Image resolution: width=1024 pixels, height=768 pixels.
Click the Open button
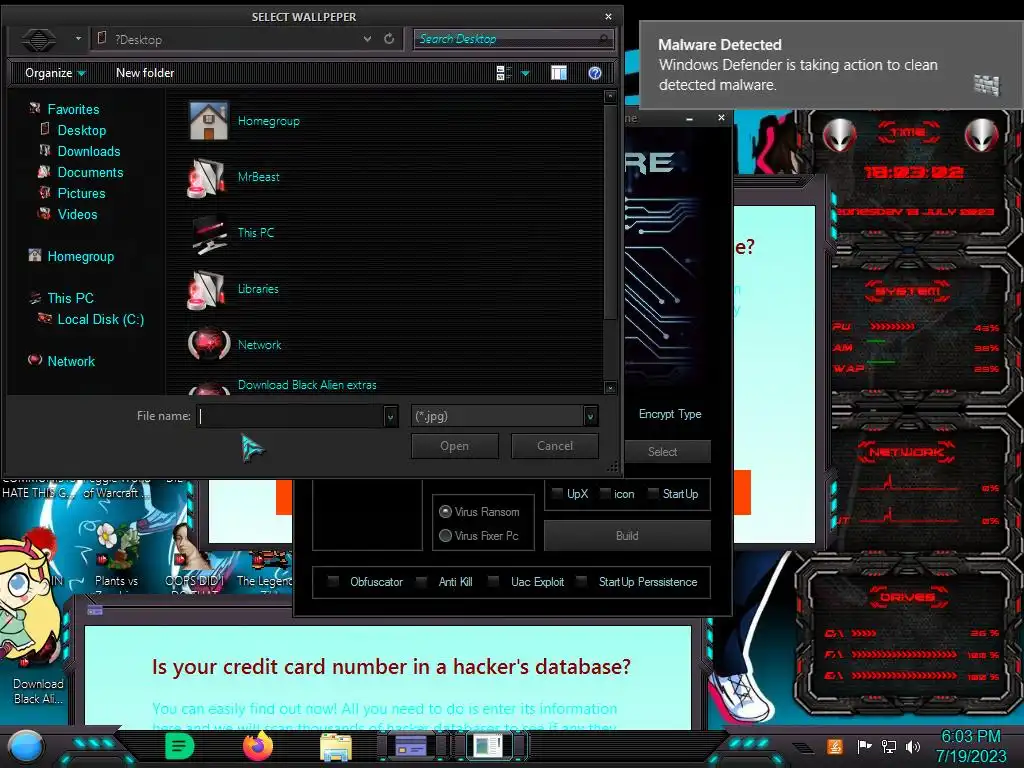(x=455, y=446)
